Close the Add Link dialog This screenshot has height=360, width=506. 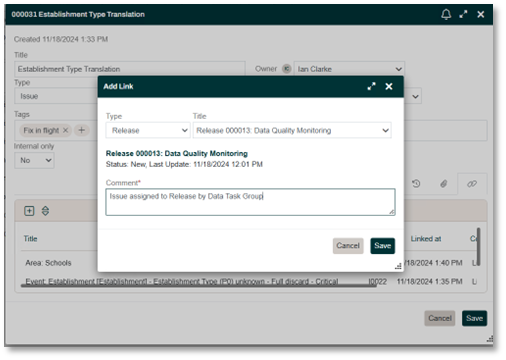pos(389,86)
